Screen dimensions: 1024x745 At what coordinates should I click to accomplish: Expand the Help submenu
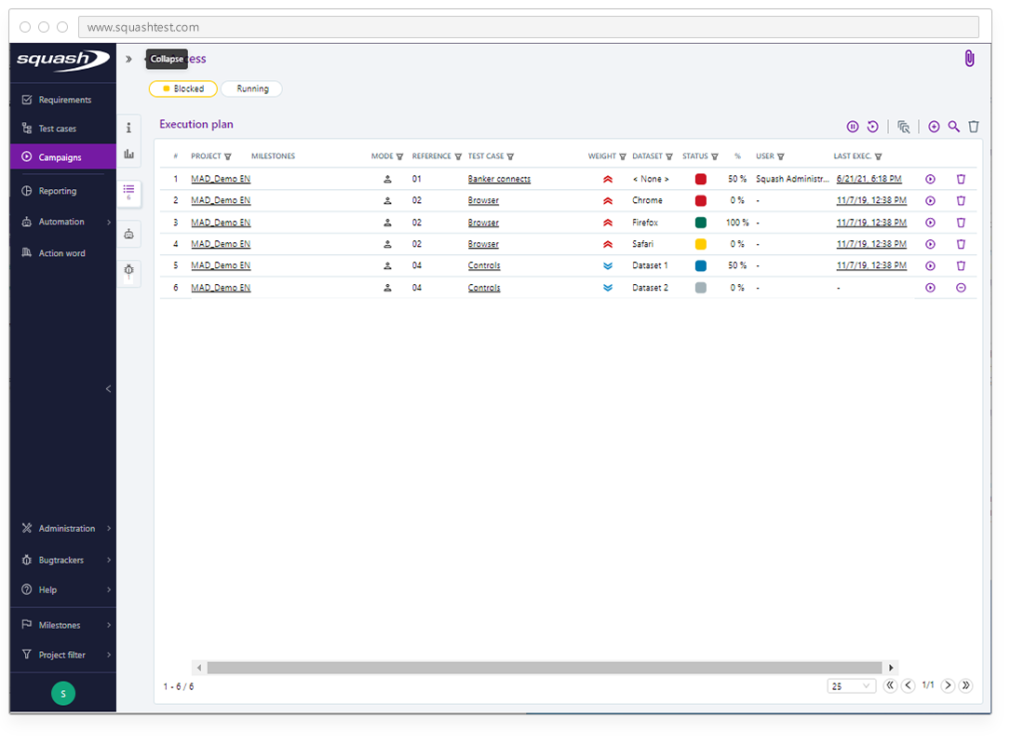tap(108, 590)
